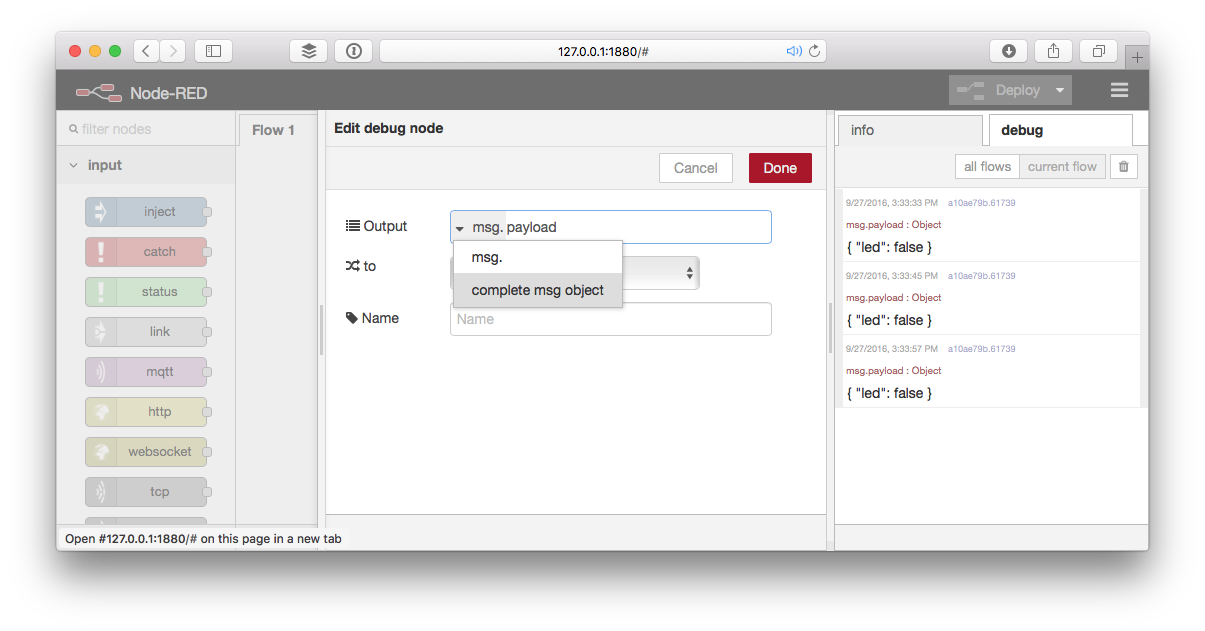Select the inject node in the palette
Image resolution: width=1205 pixels, height=631 pixels.
pos(146,212)
